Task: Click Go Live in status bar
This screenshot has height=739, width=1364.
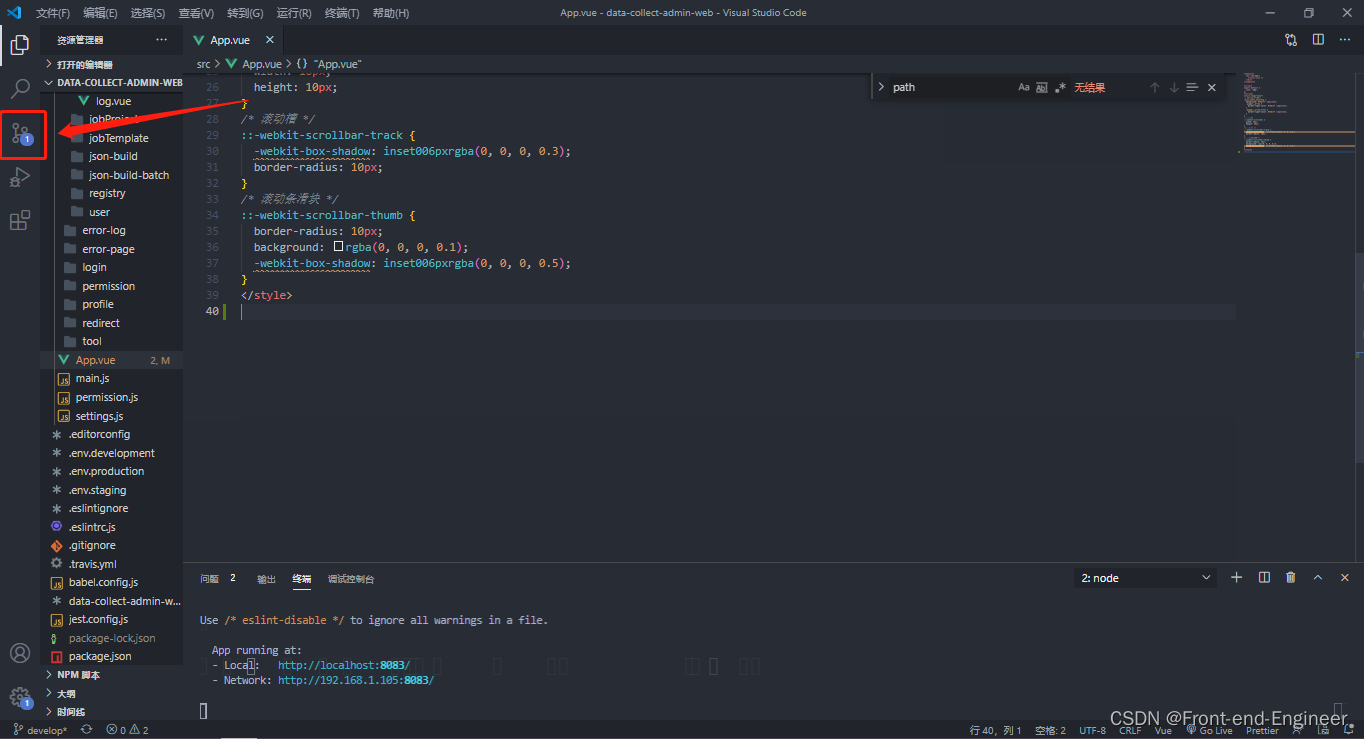Action: (x=1209, y=730)
